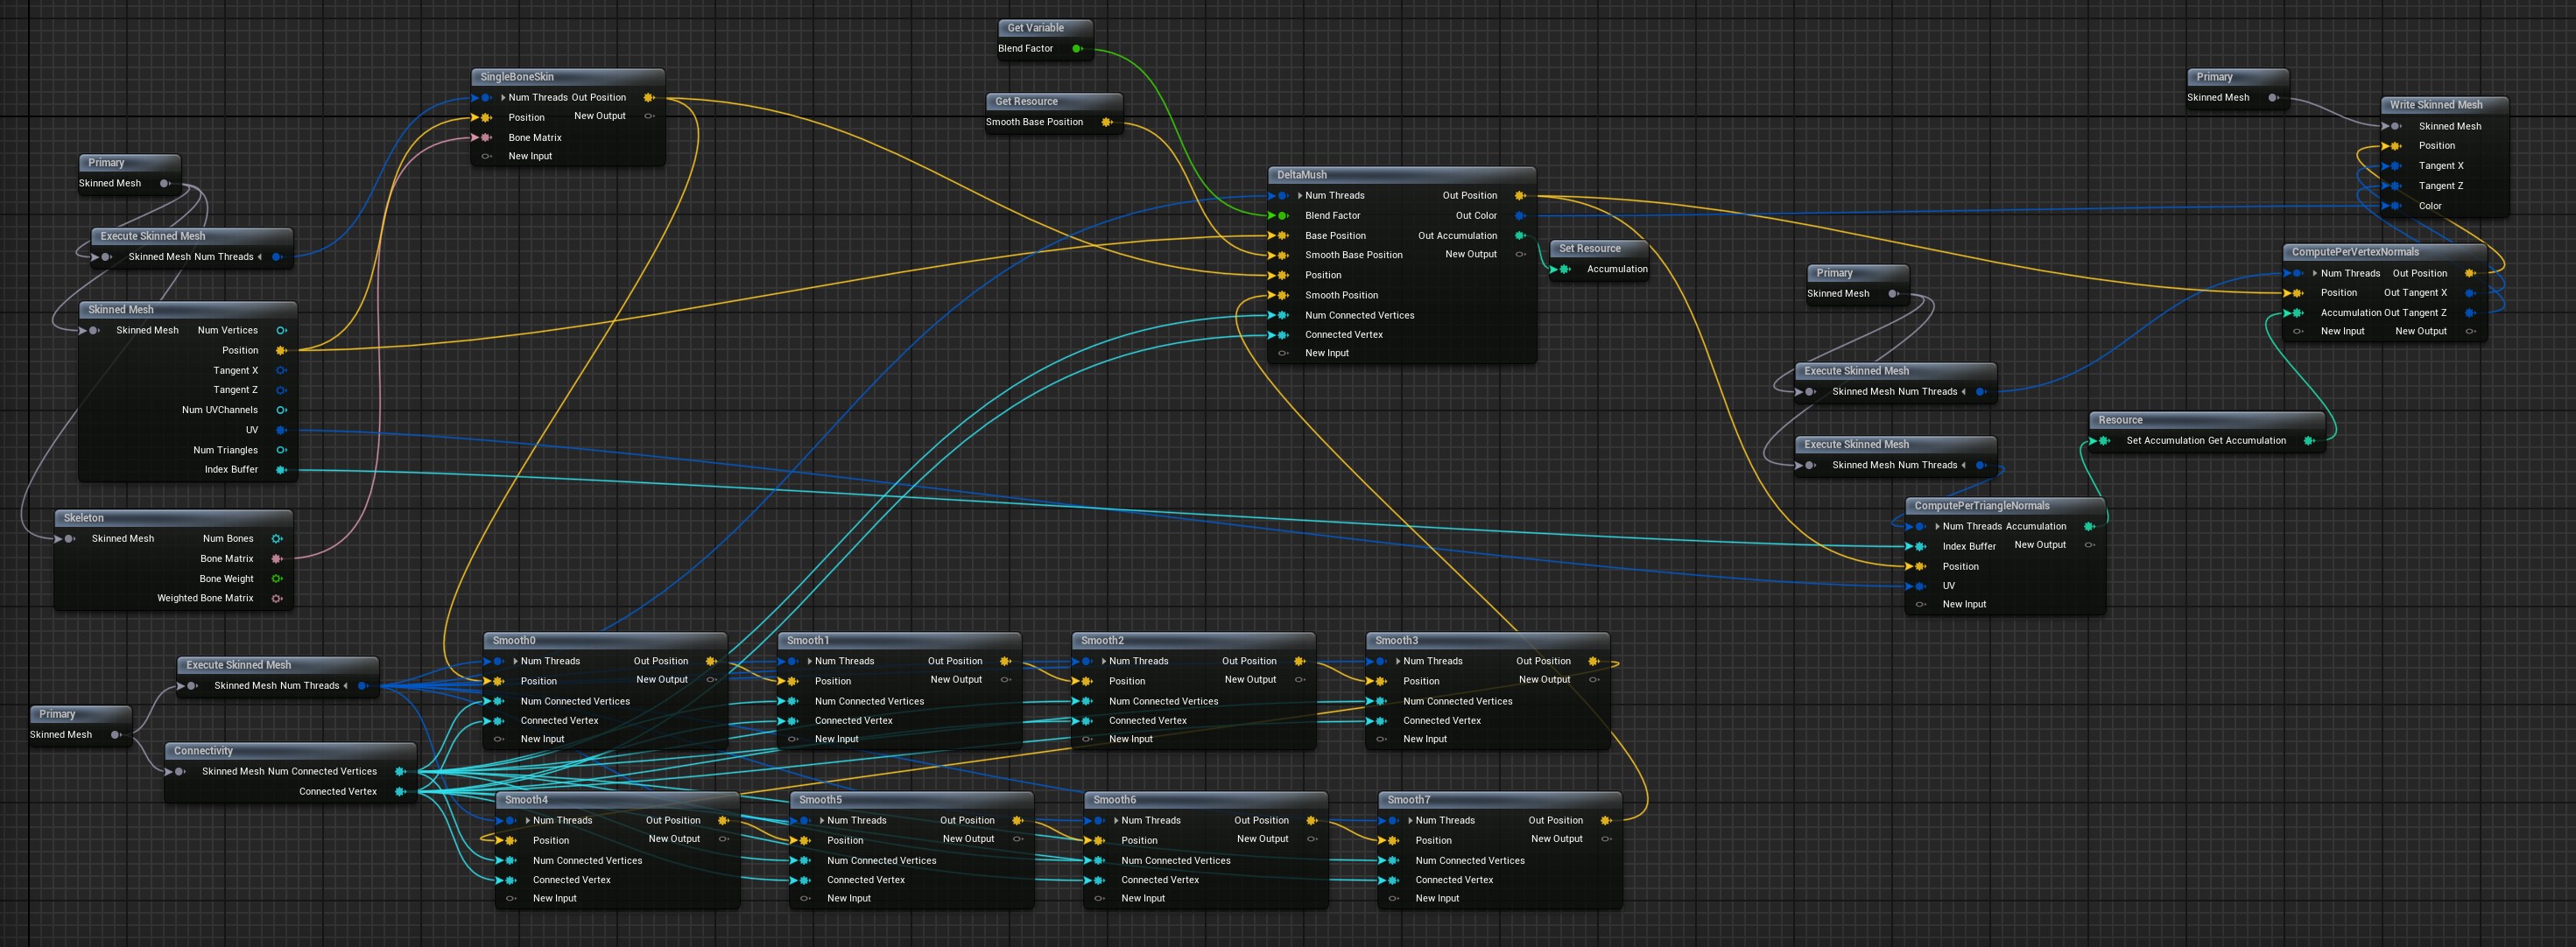Screen dimensions: 2576x947
Task: Expand Num Threads arrow on ComputePerTriangleNormals node
Action: pyautogui.click(x=1937, y=526)
